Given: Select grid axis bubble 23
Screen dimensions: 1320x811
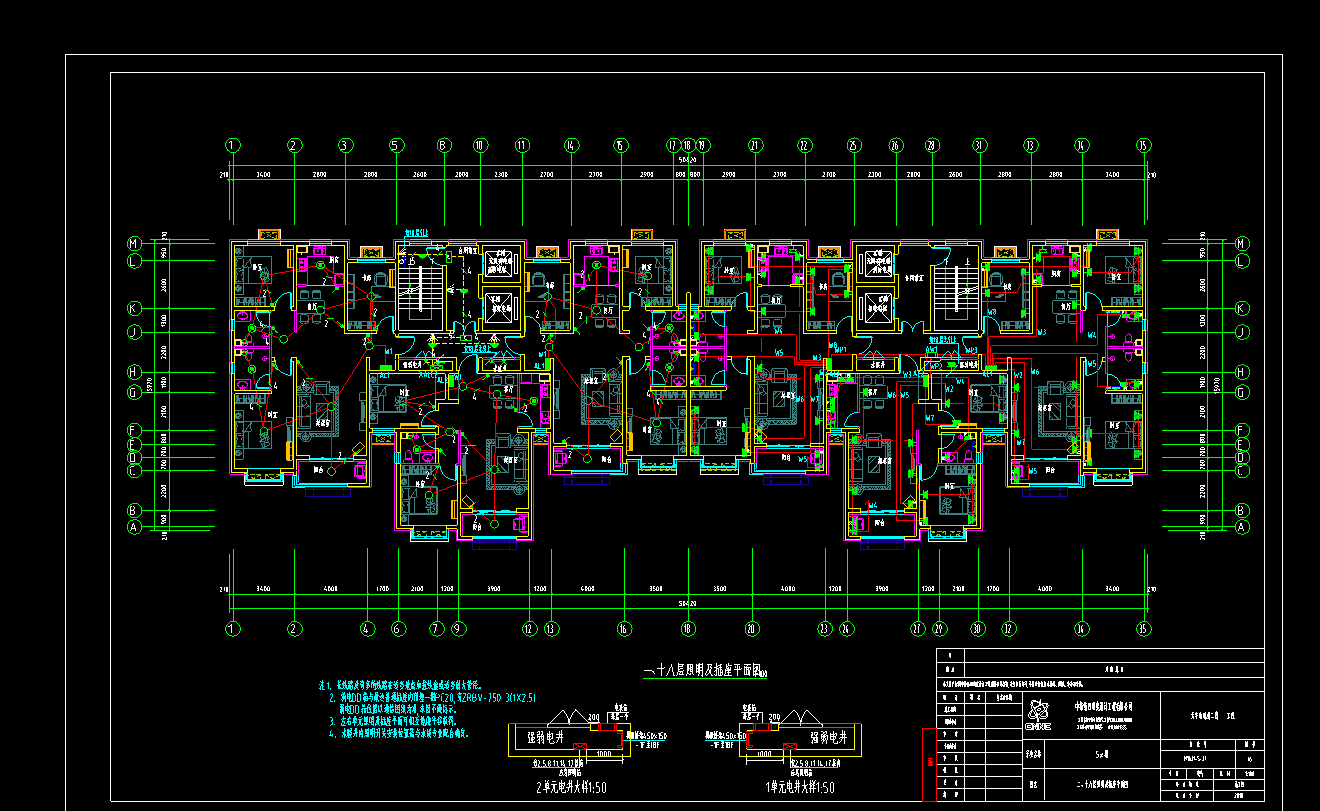Looking at the screenshot, I should (x=824, y=629).
